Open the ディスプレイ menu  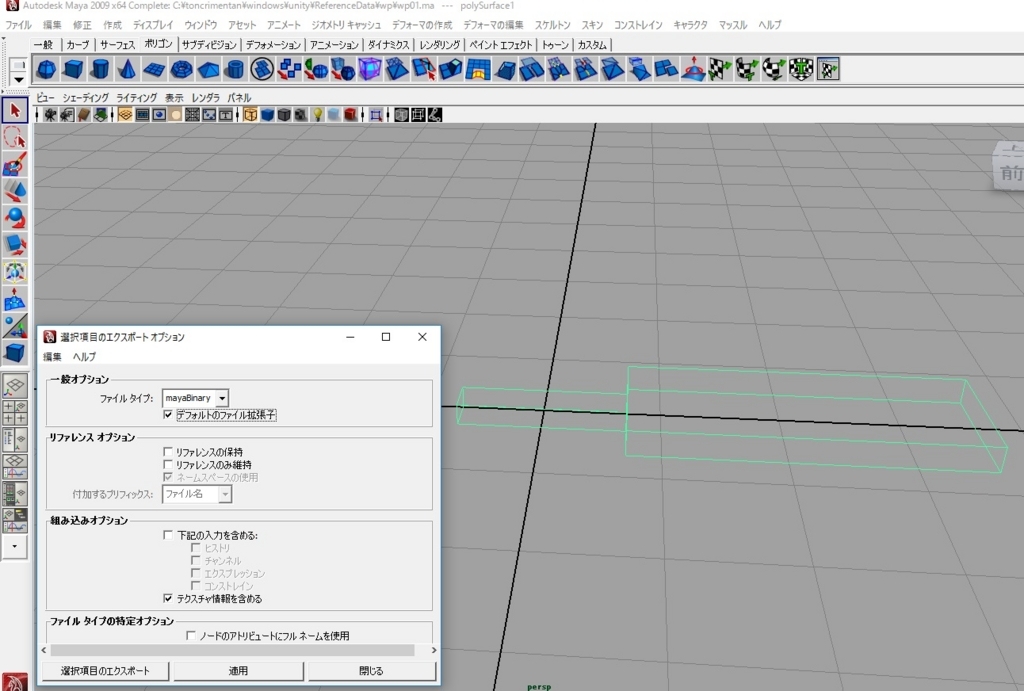(x=153, y=25)
